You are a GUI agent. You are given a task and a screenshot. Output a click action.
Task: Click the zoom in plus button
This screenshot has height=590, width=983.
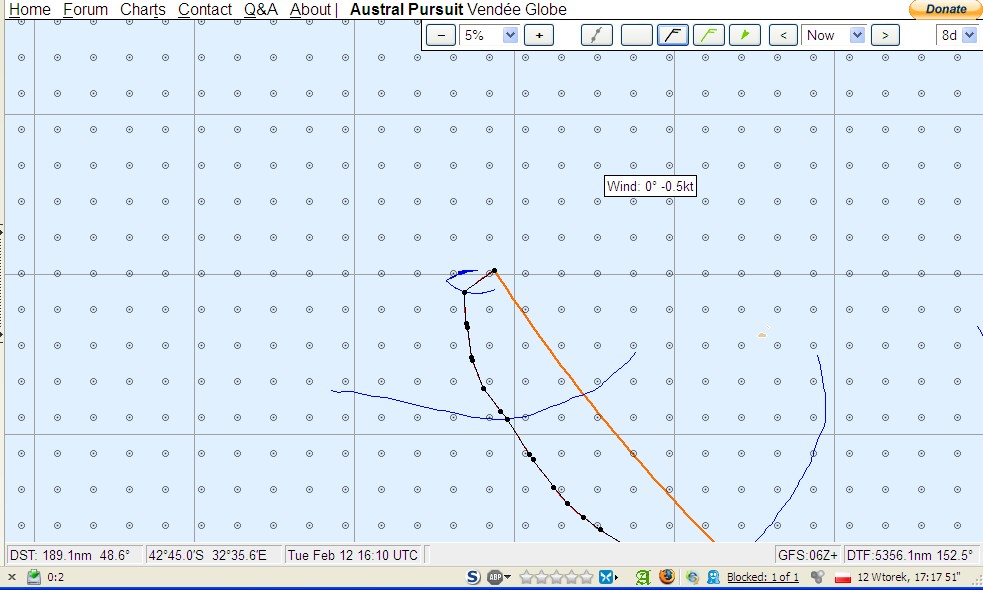[x=539, y=35]
